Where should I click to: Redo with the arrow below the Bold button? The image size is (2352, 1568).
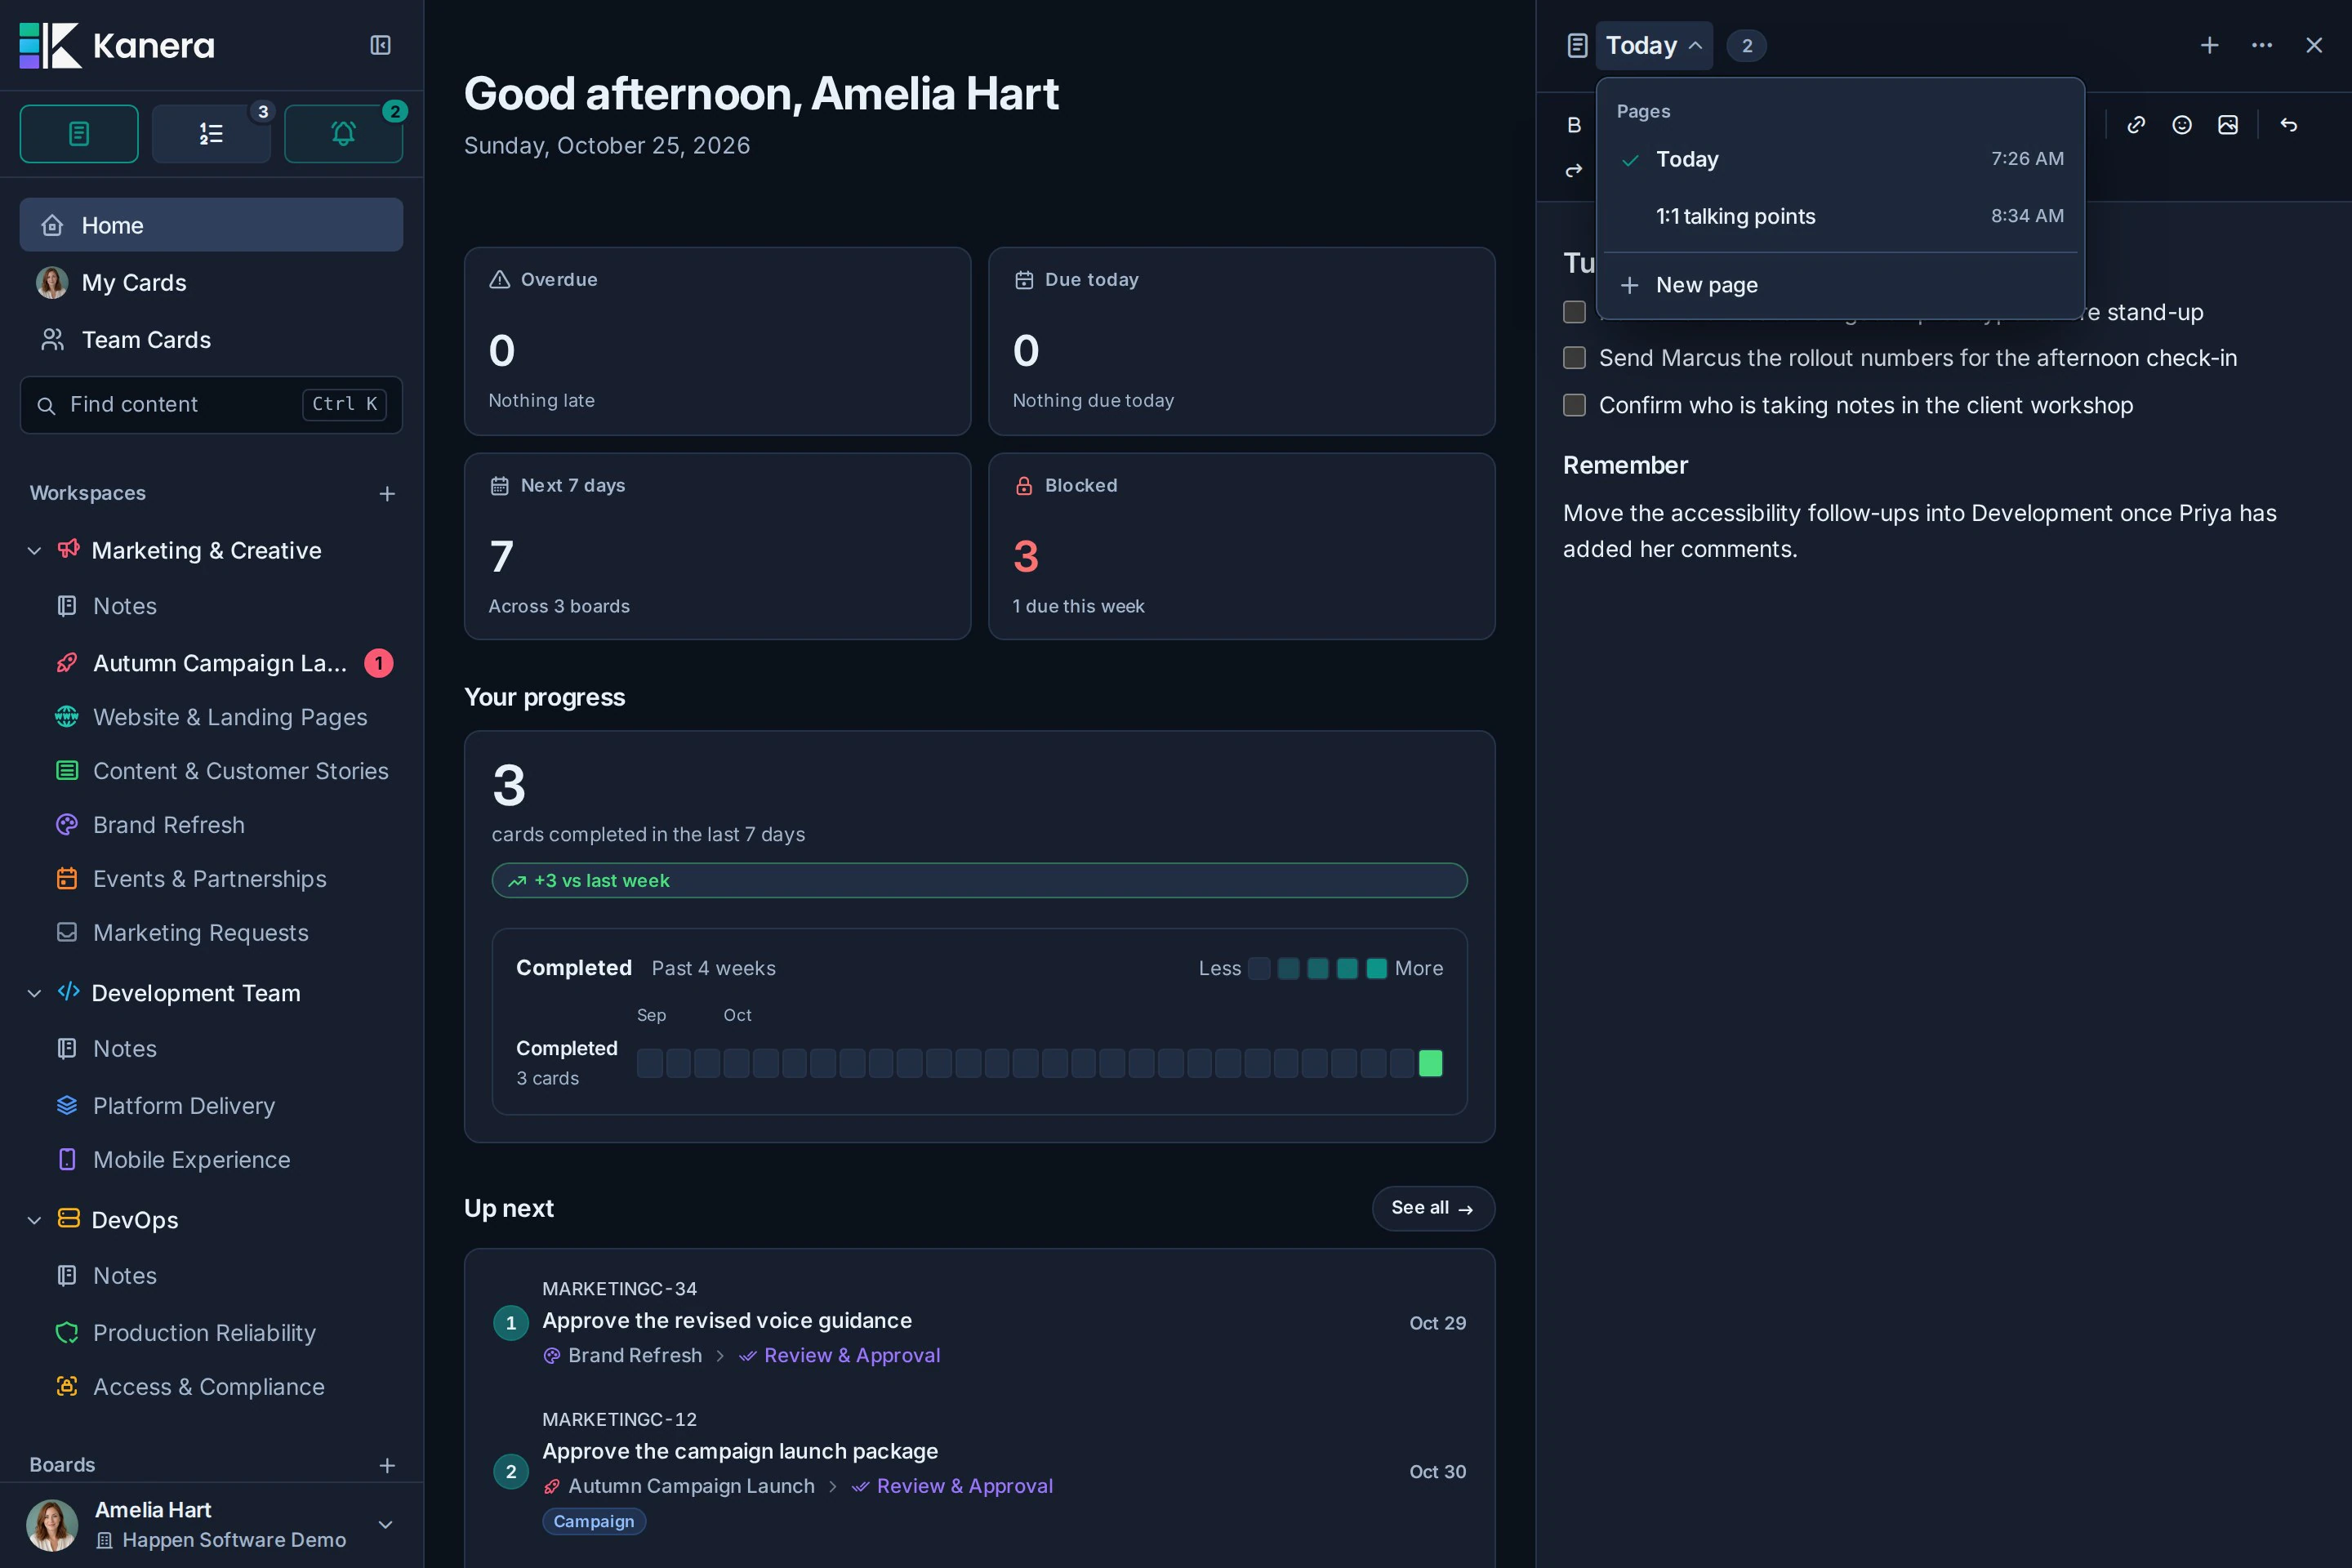click(1574, 171)
